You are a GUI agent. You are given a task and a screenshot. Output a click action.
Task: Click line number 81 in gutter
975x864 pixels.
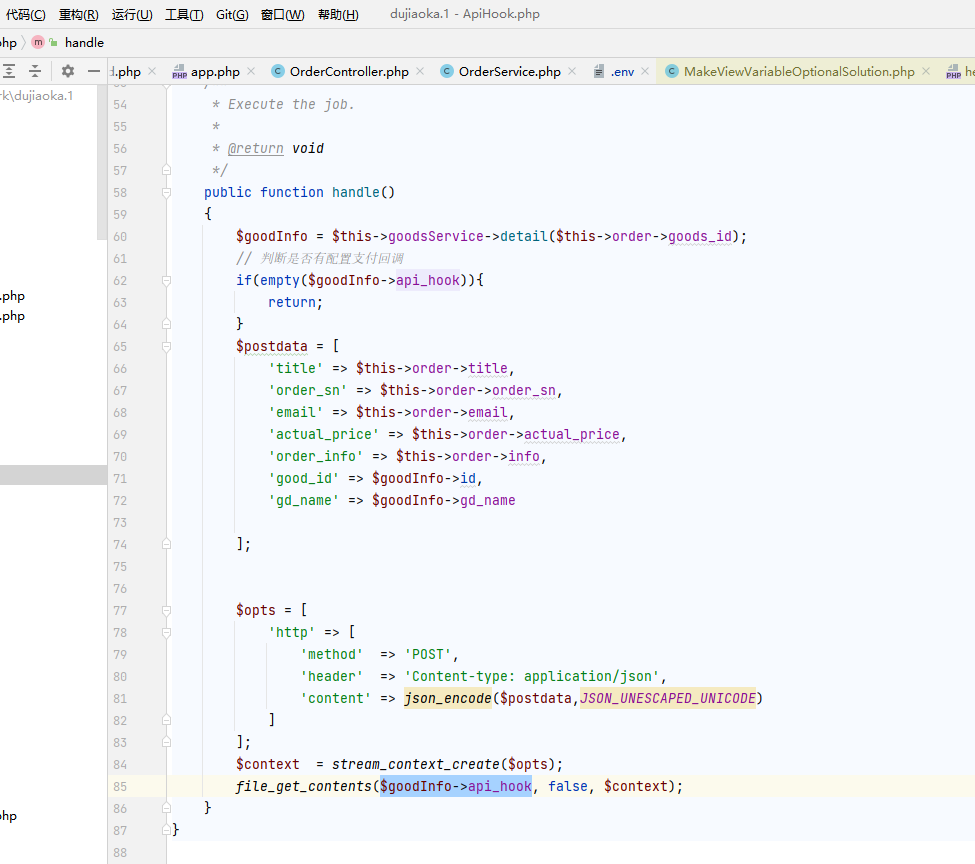coord(120,699)
